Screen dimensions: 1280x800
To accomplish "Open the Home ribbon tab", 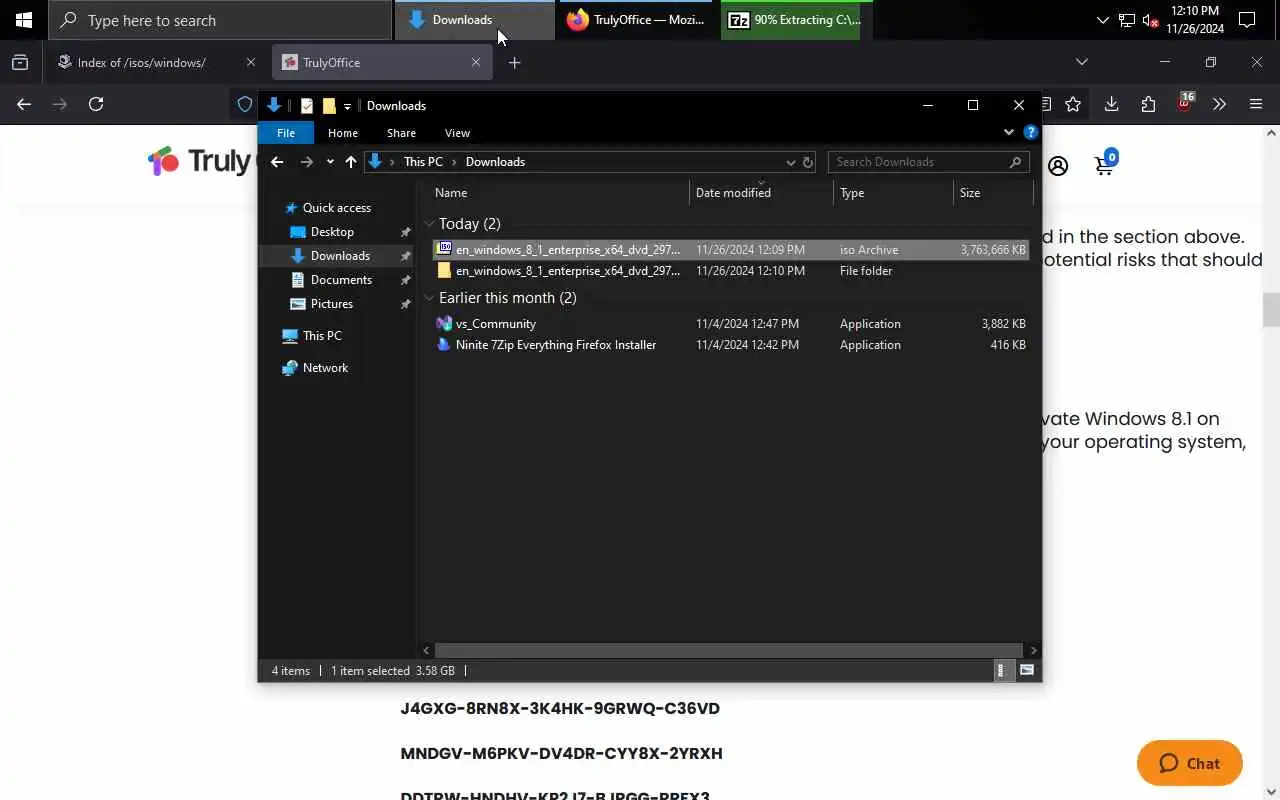I will (343, 133).
